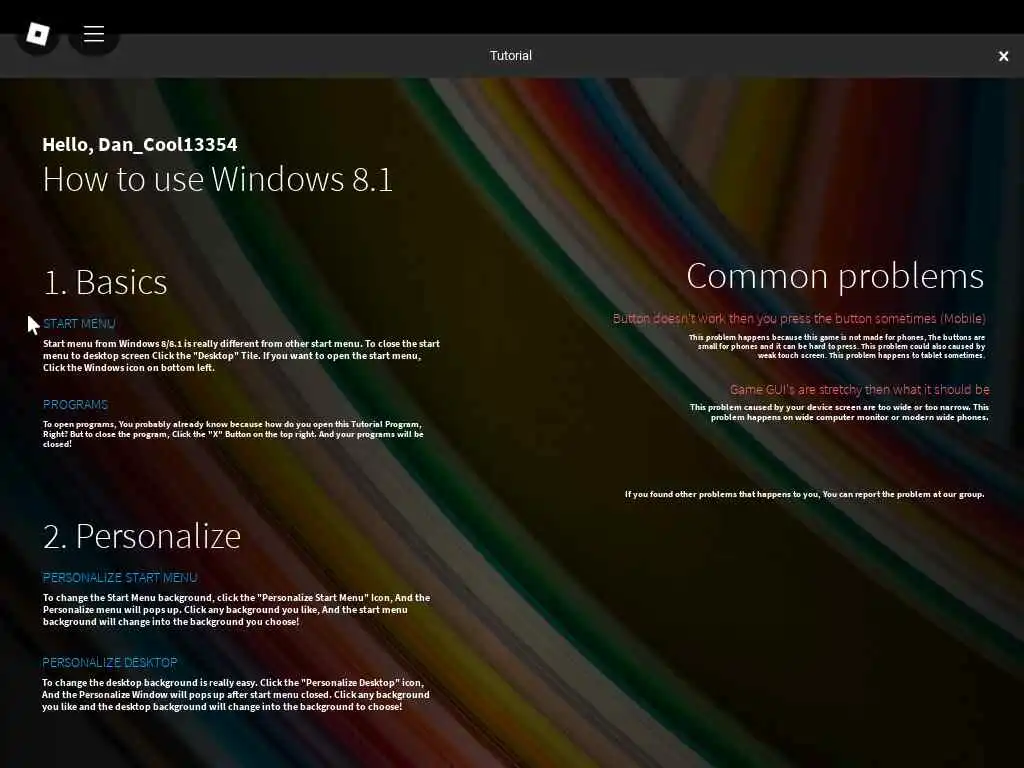This screenshot has width=1024, height=768.
Task: Click the PERSONALIZE DESKTOP subheading
Action: [x=110, y=662]
